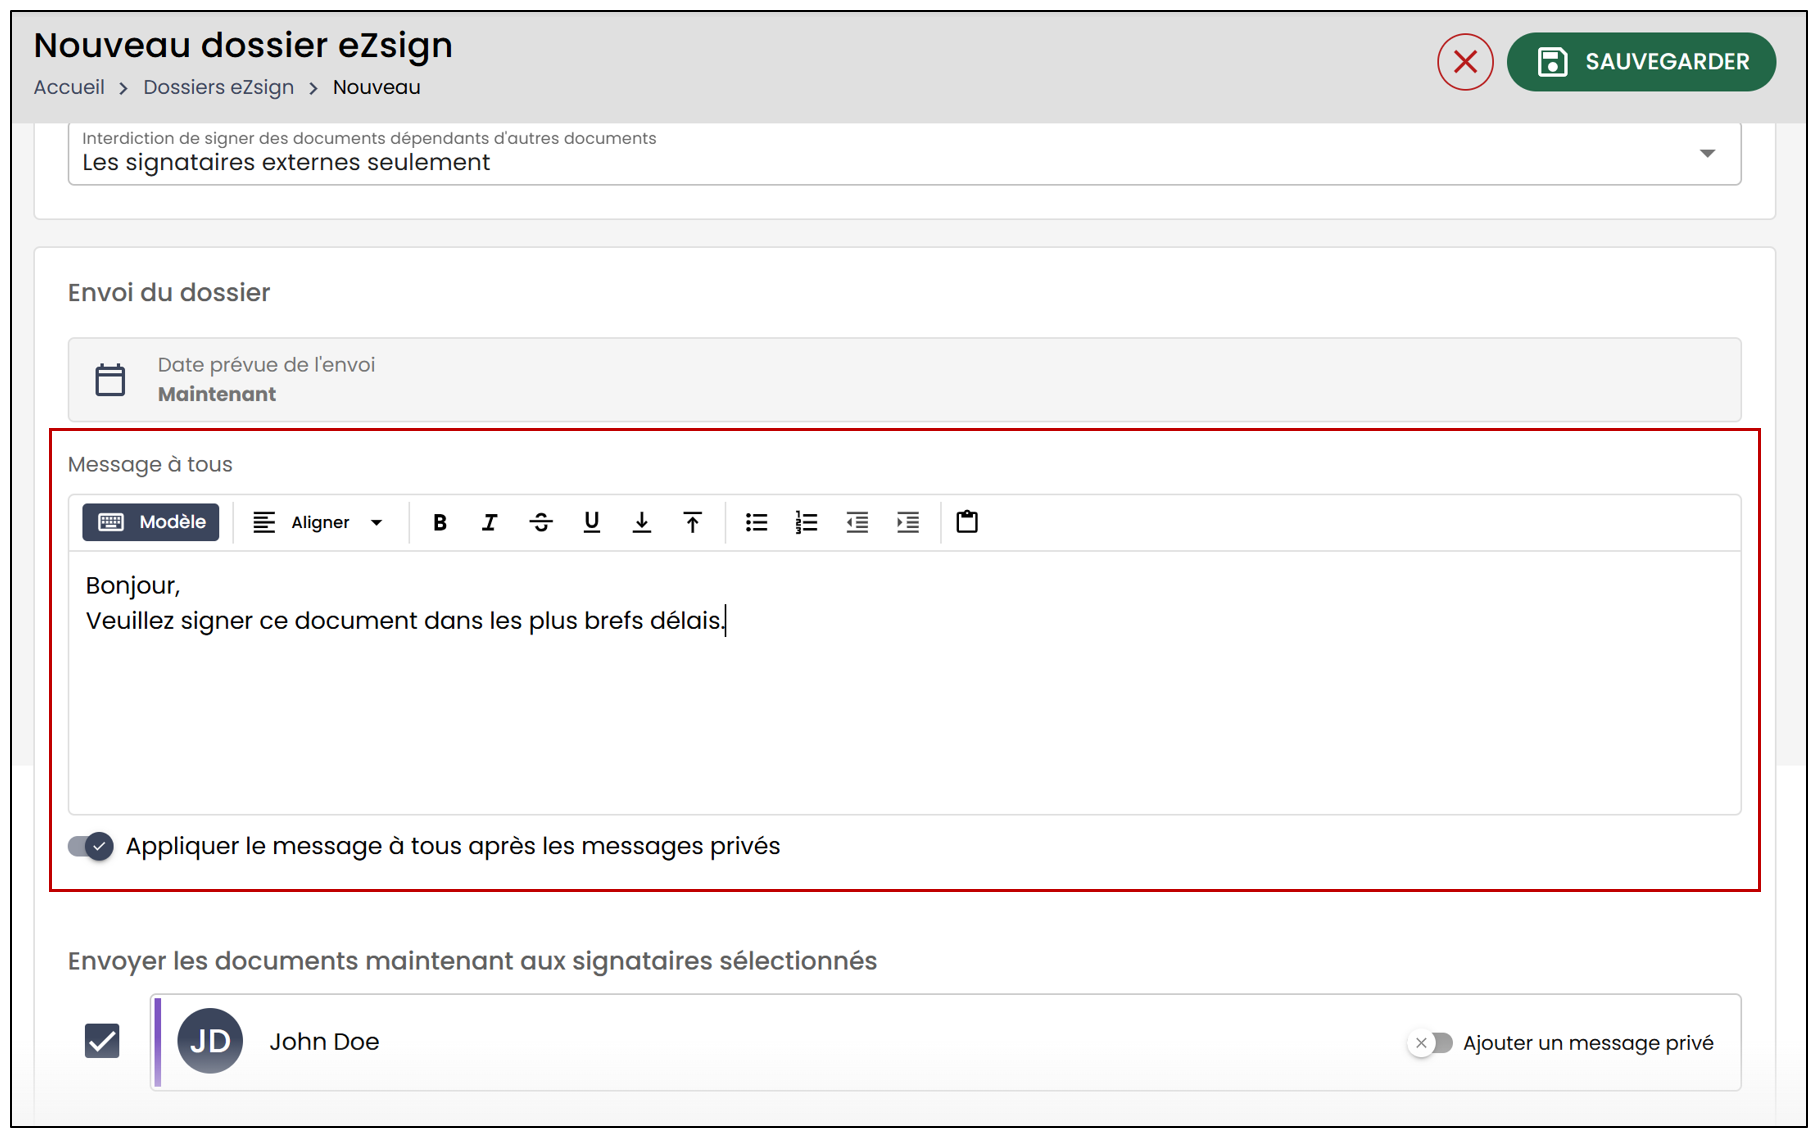Underline the selected message text
Viewport: 1815px width, 1138px height.
click(591, 522)
